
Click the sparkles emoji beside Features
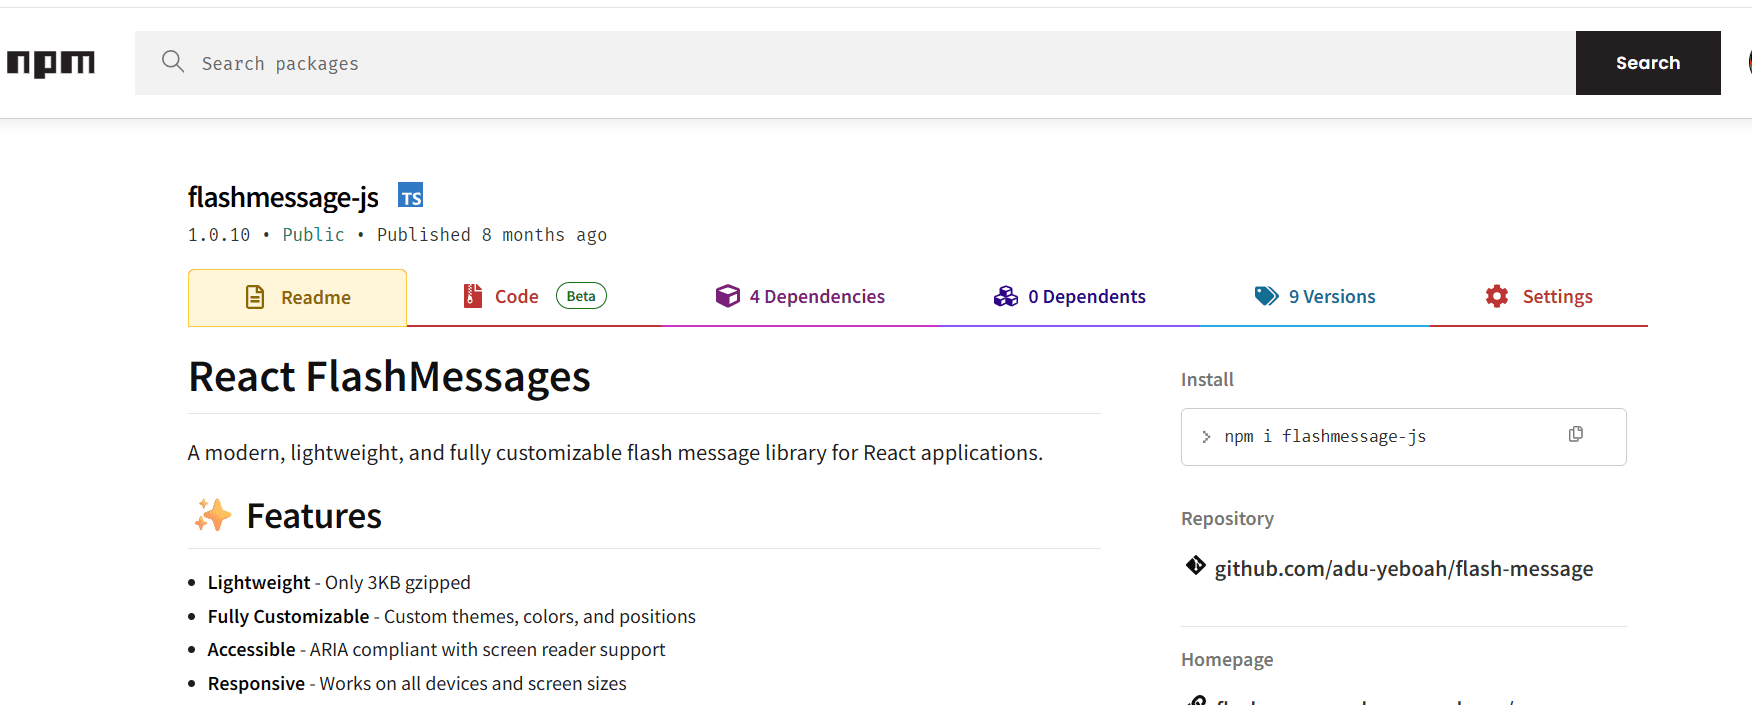213,515
